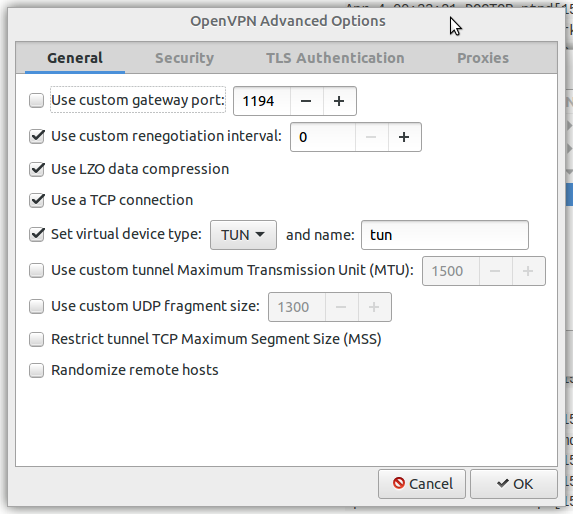Decrease gateway port with minus button
573x514 pixels.
(306, 101)
